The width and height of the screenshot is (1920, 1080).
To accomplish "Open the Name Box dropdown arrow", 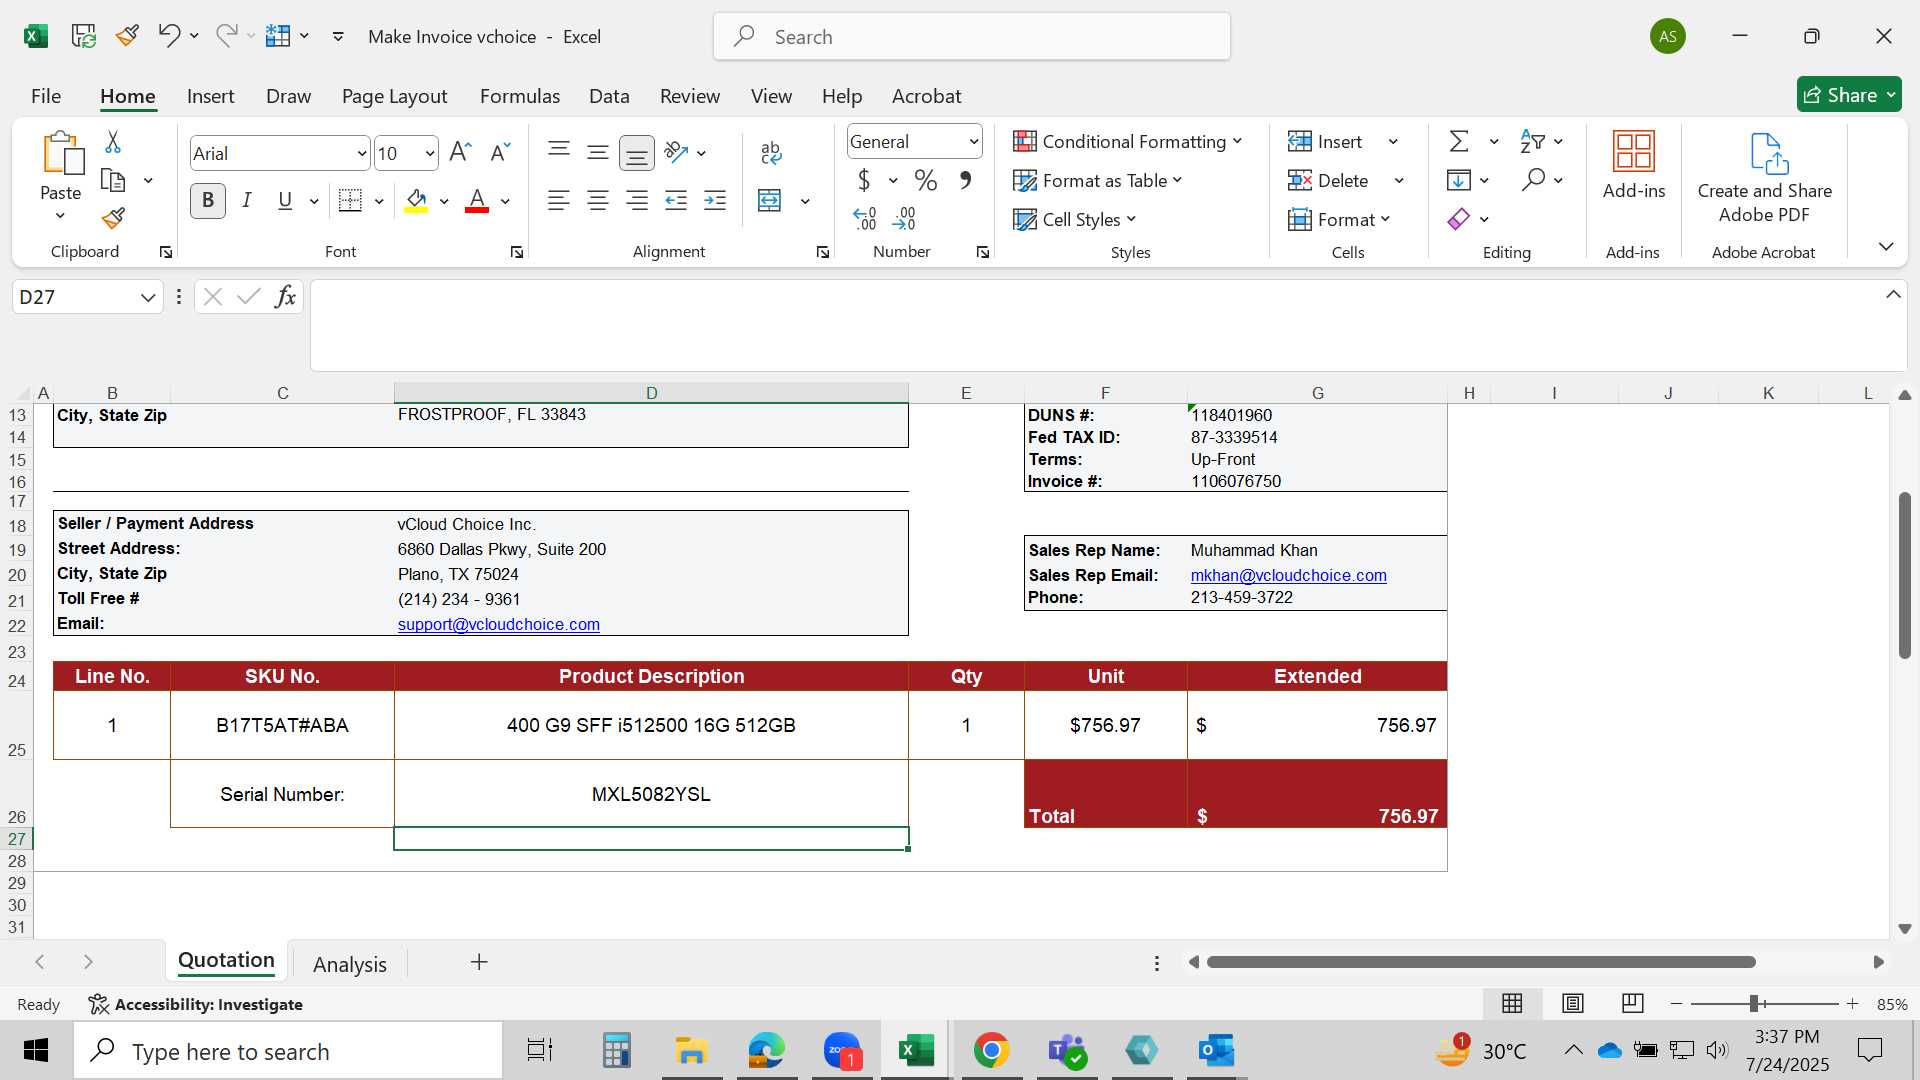I will [148, 298].
